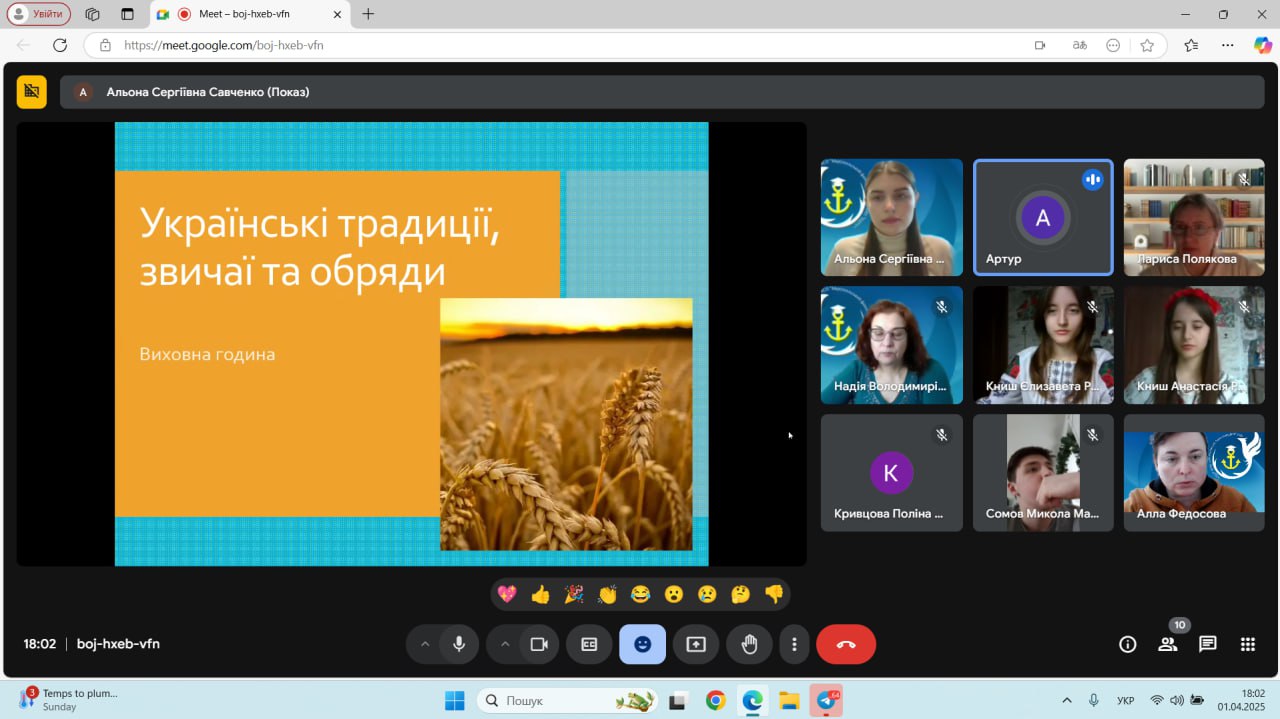
Task: Open the activities grid icon
Action: pyautogui.click(x=1247, y=644)
